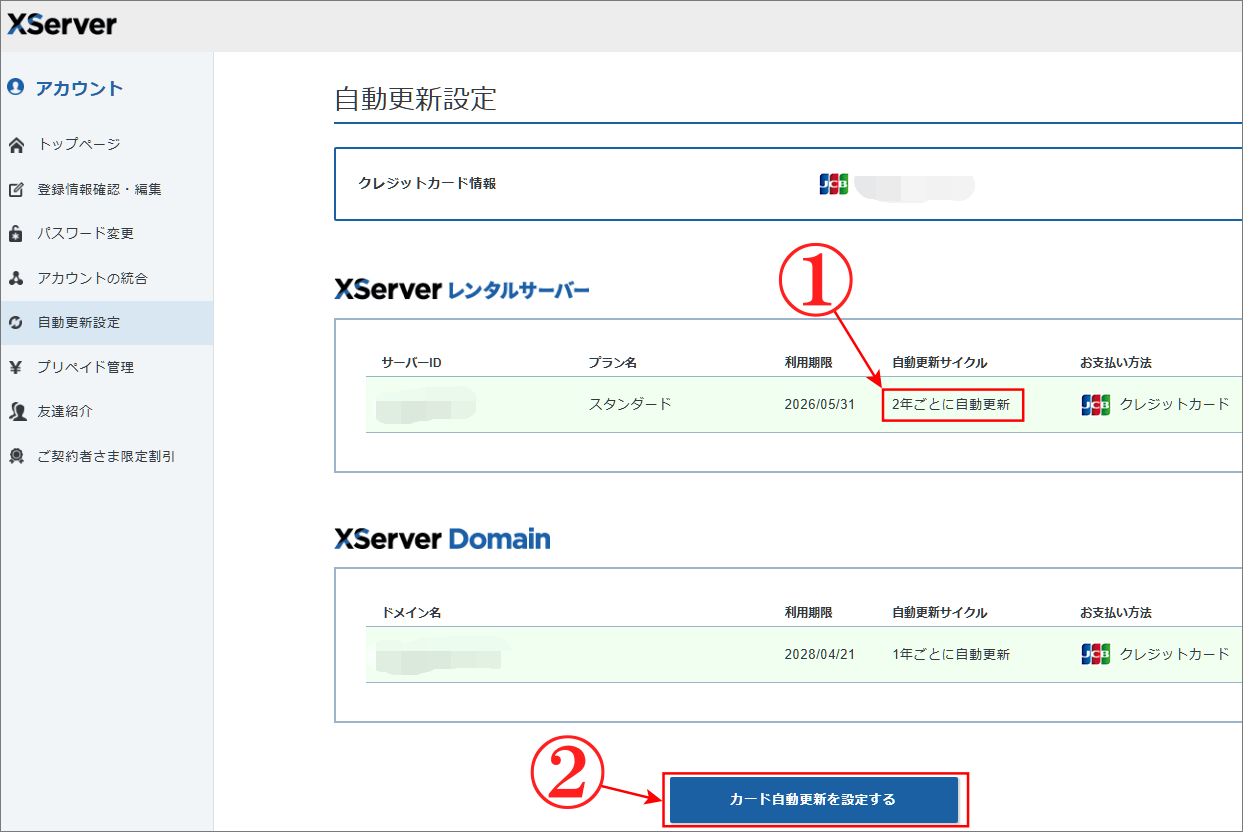Open the スタンダード plan link
This screenshot has width=1243, height=832.
(x=632, y=404)
